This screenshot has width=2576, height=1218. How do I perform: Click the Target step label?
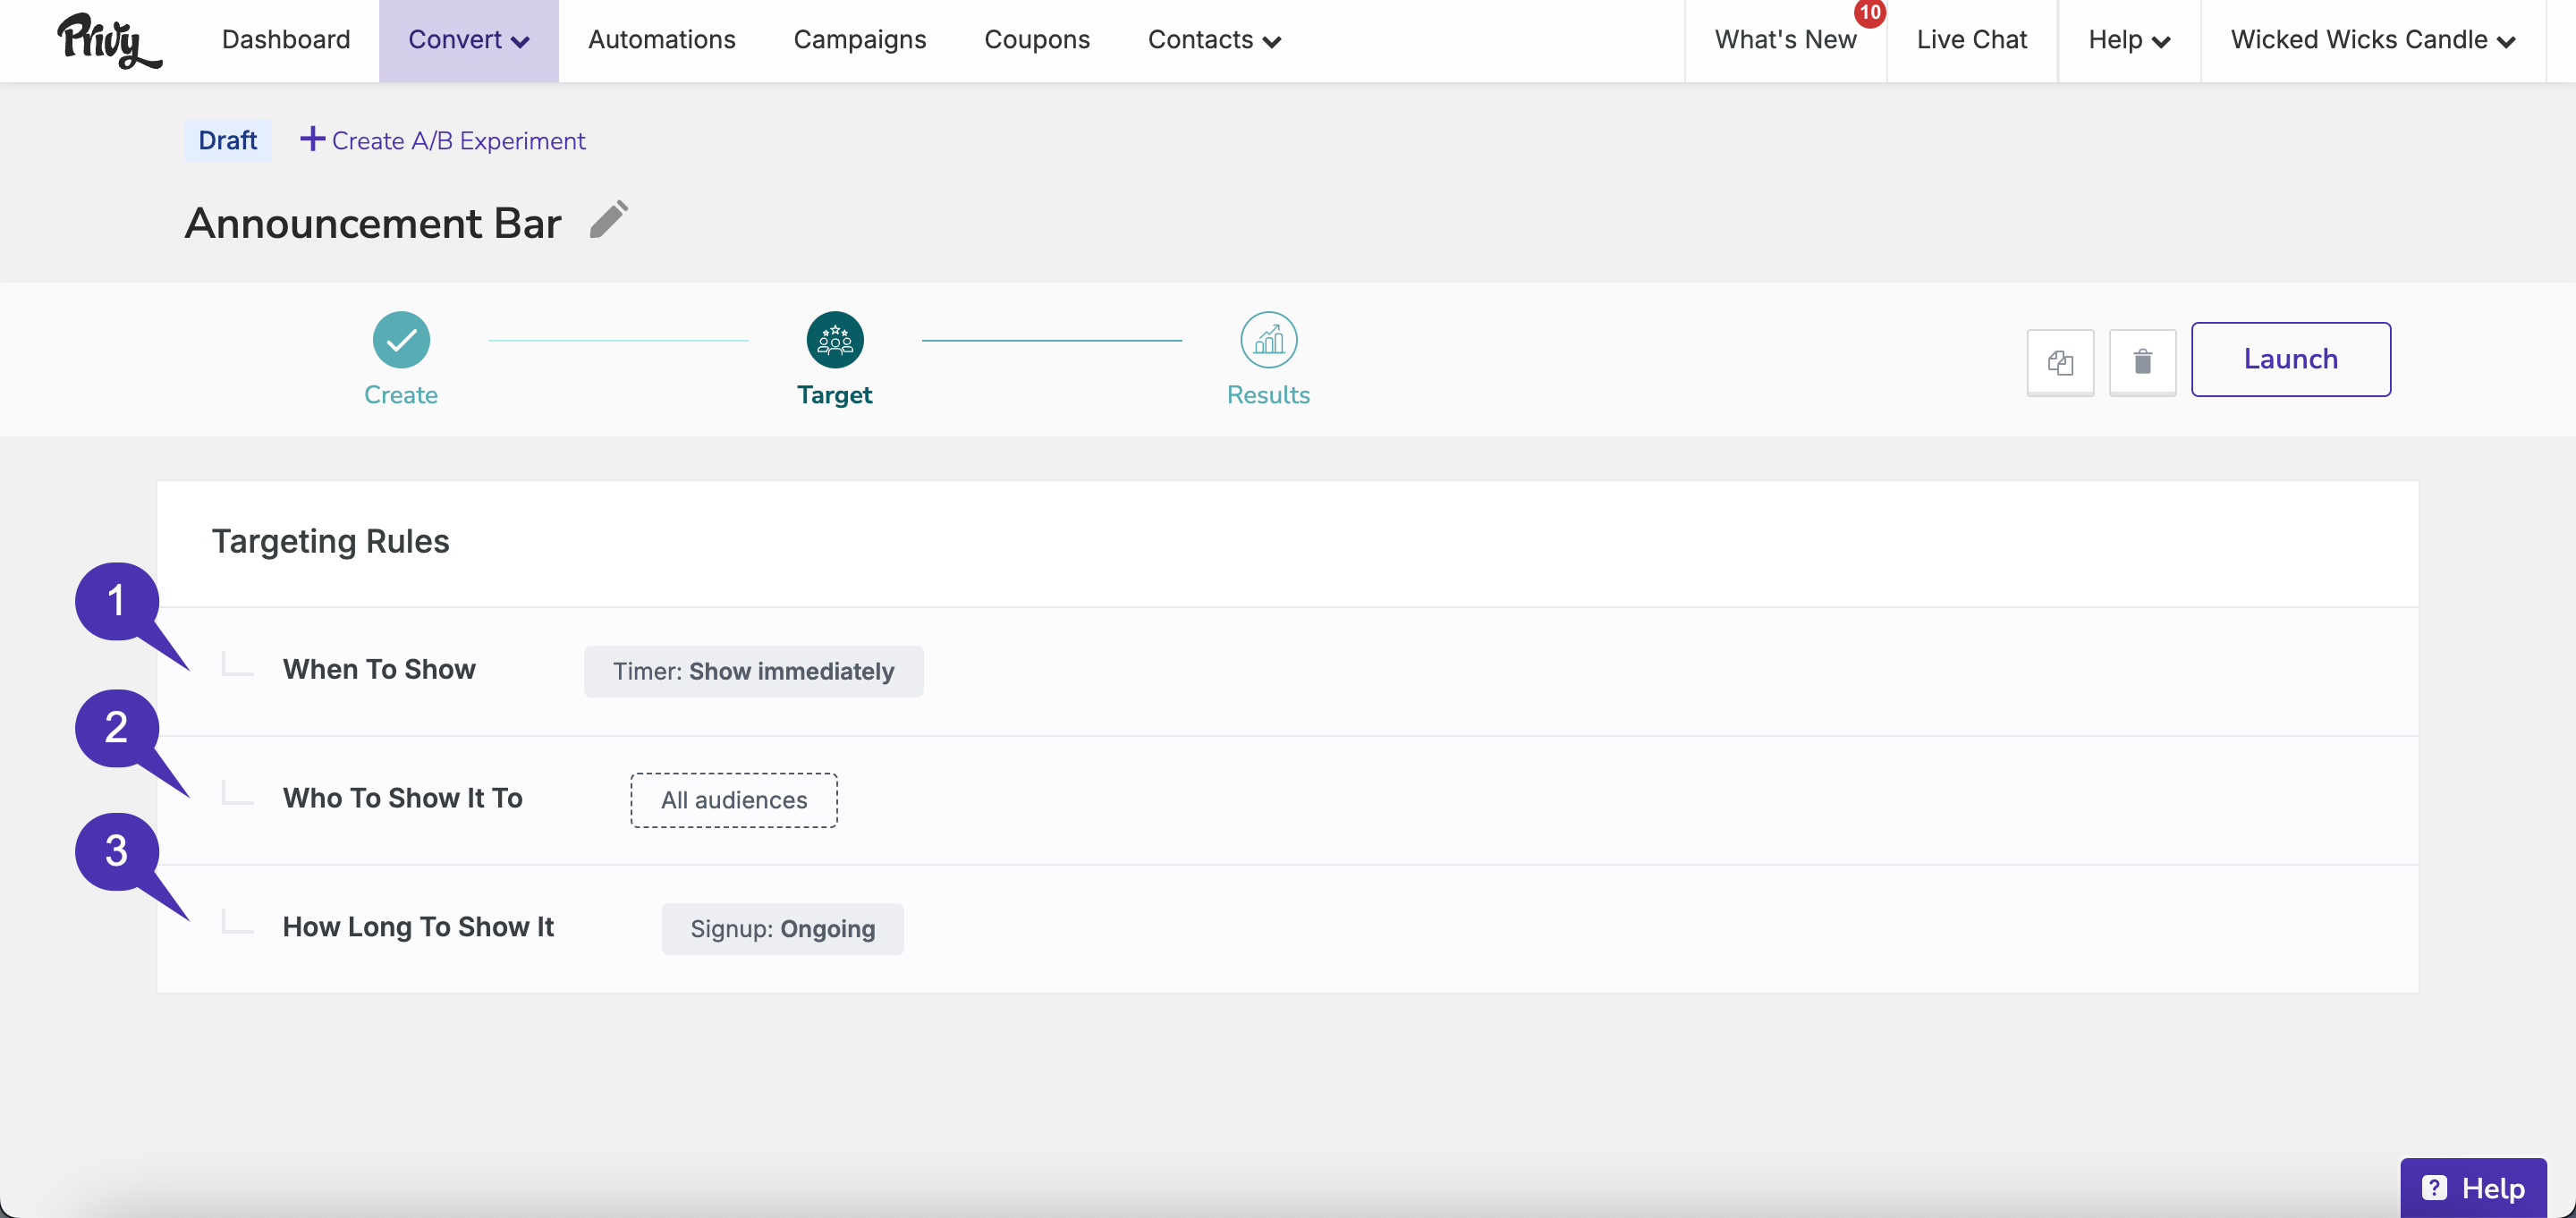click(x=835, y=395)
